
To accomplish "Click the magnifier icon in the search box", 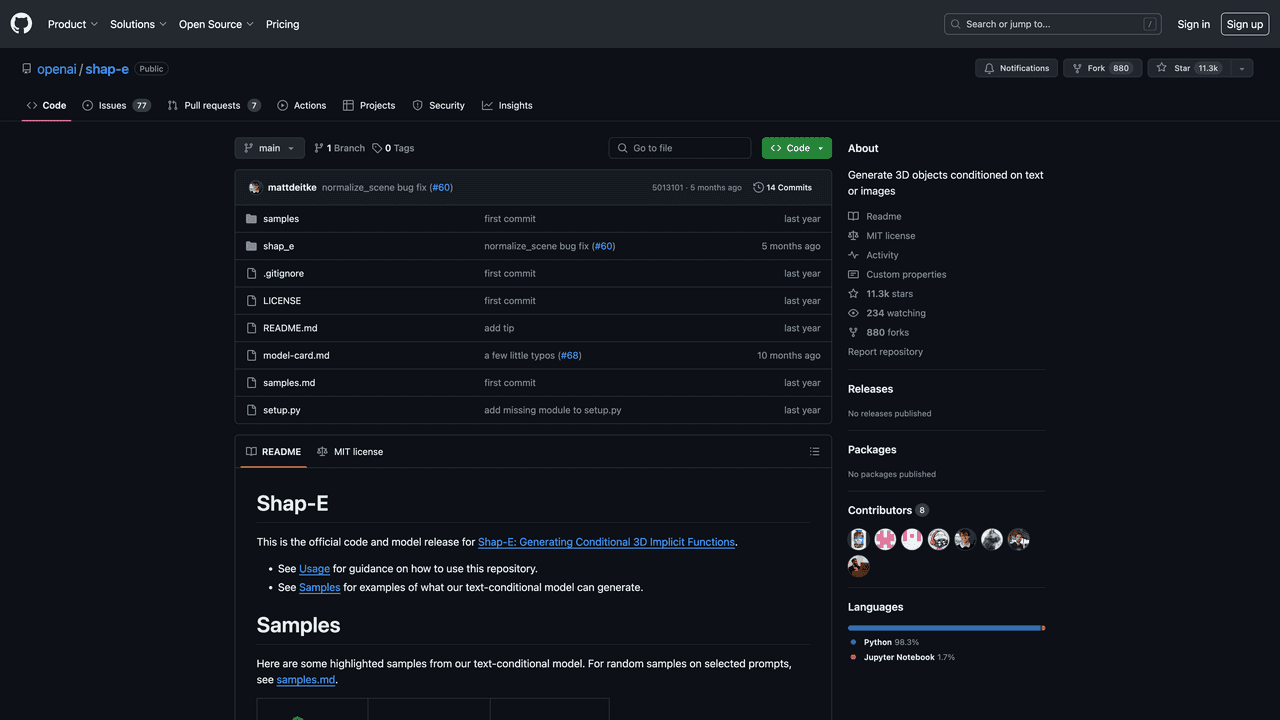I will (957, 24).
